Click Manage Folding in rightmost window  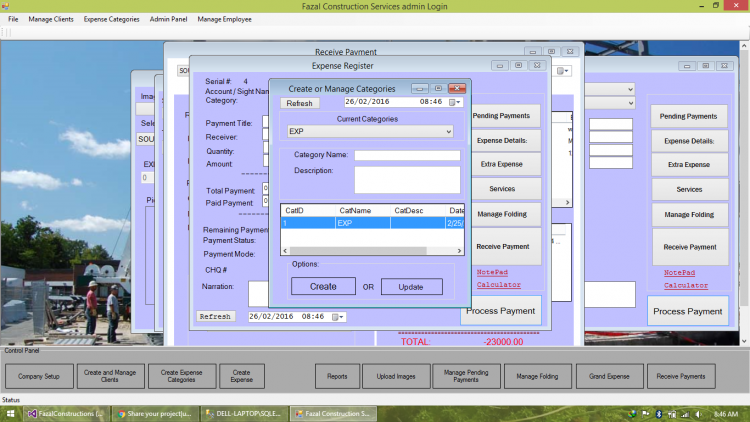tap(689, 215)
